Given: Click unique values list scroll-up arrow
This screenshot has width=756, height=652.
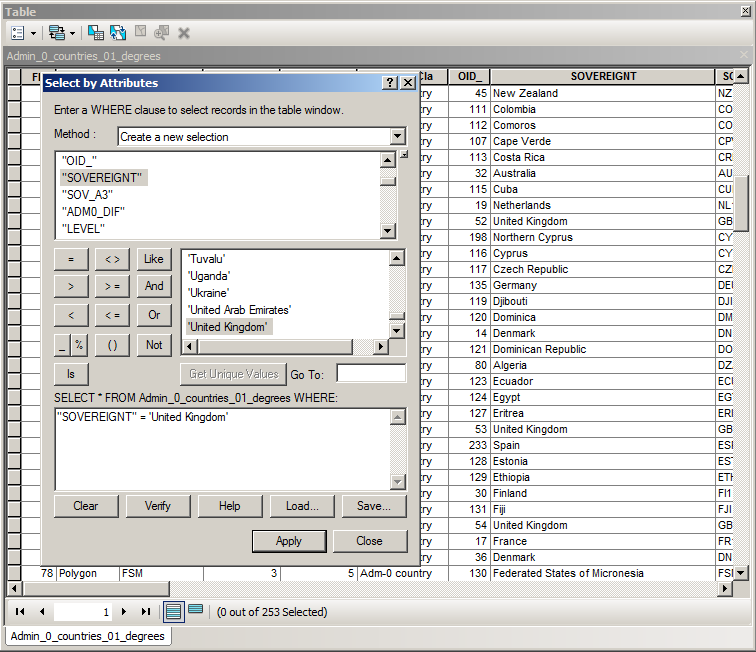Looking at the screenshot, I should click(397, 258).
